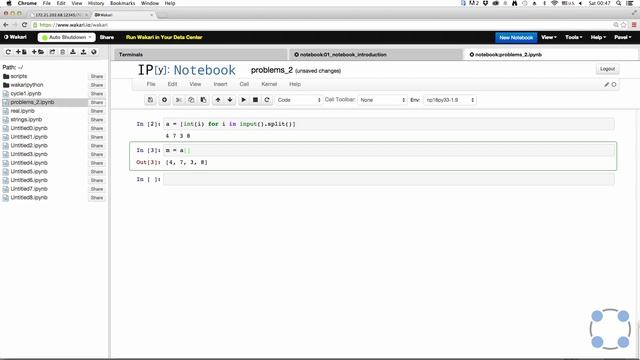The width and height of the screenshot is (640, 360).
Task: Click the kernel status circle icon
Action: click(614, 84)
